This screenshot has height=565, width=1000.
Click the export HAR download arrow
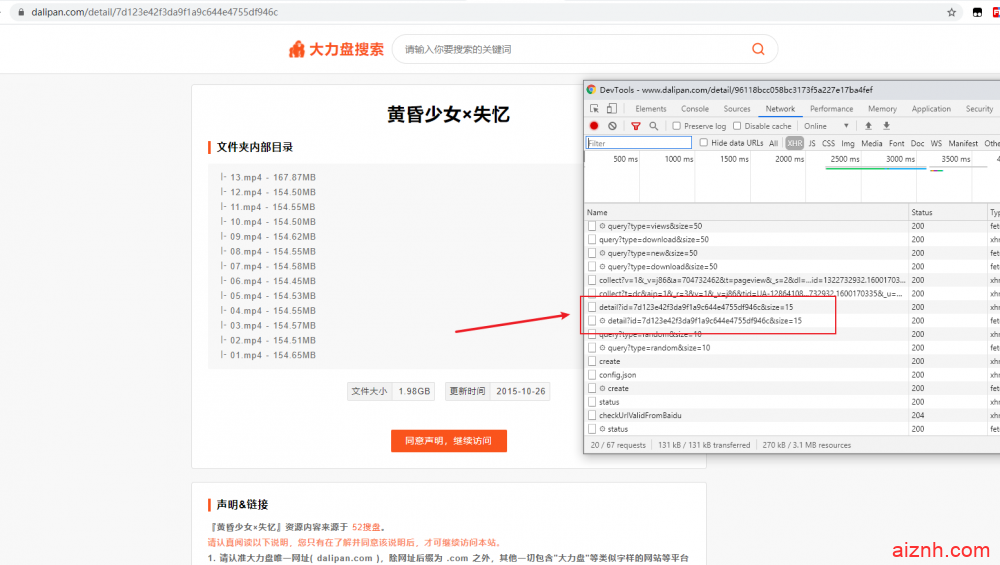pos(886,126)
